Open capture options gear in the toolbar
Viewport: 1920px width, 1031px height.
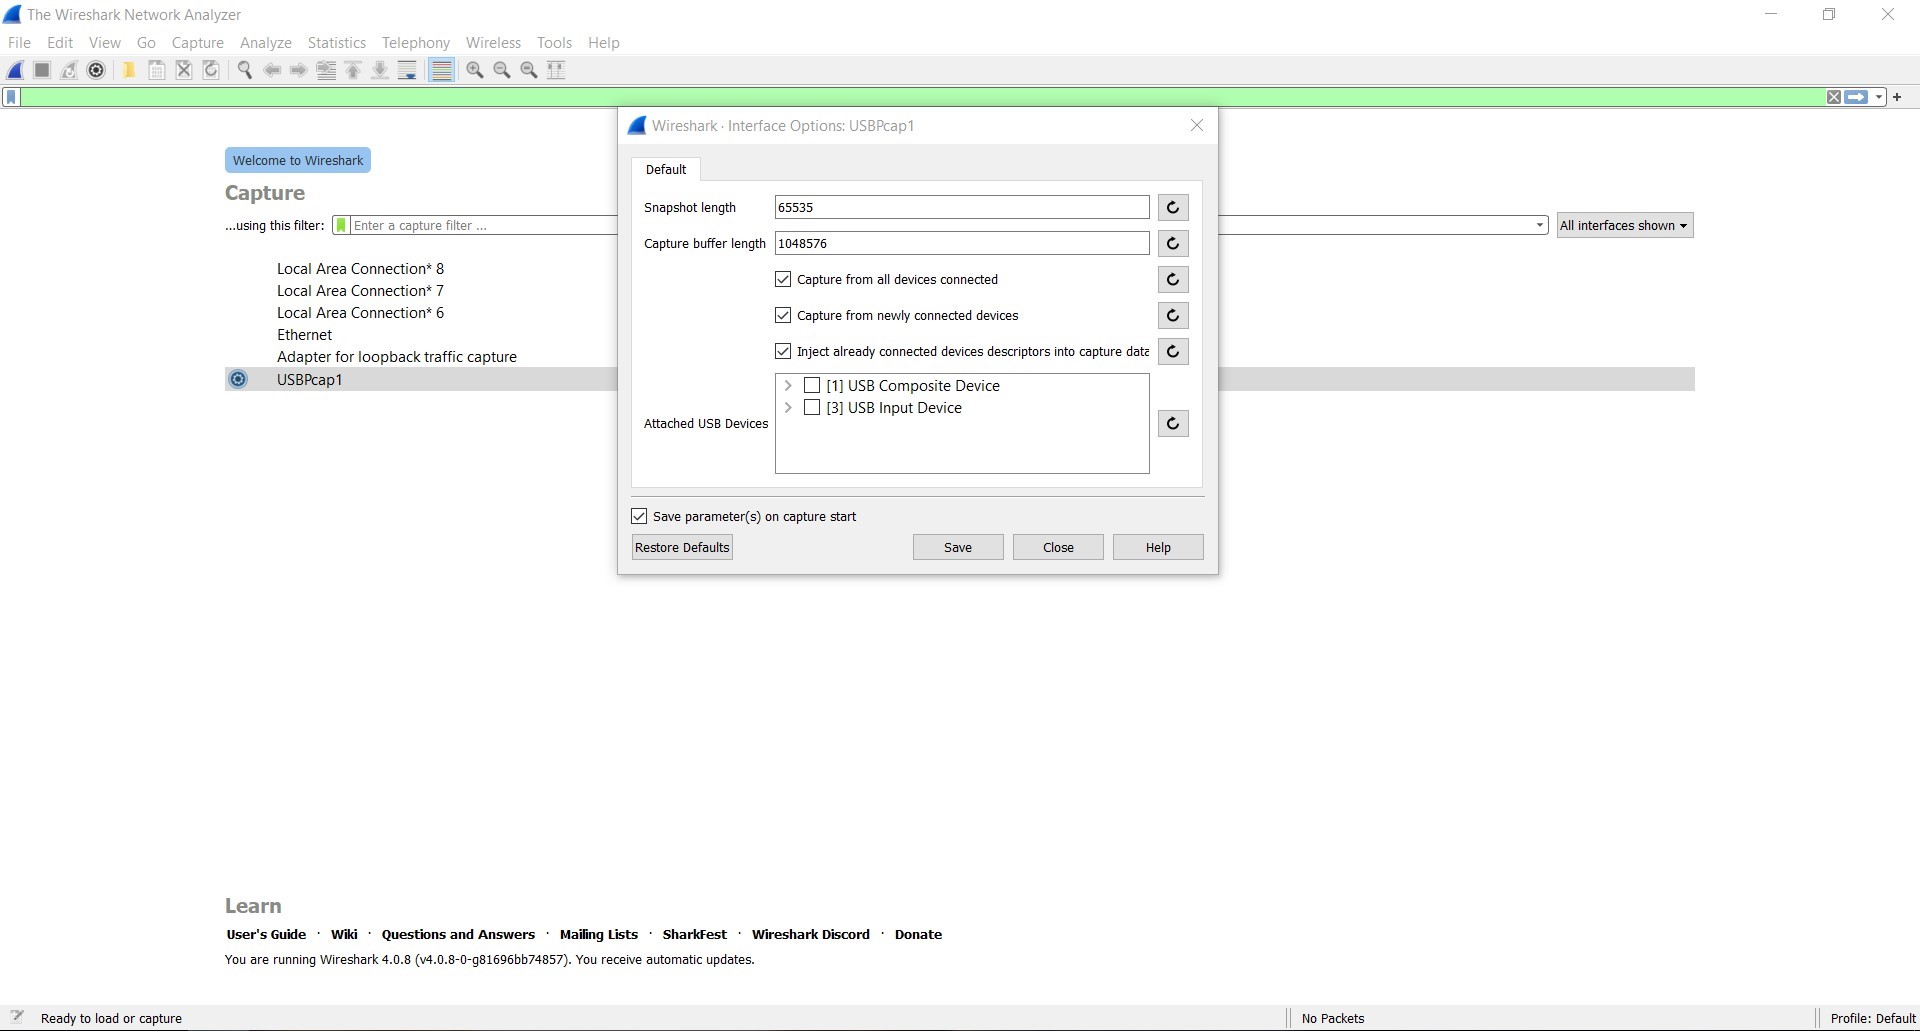pyautogui.click(x=96, y=70)
